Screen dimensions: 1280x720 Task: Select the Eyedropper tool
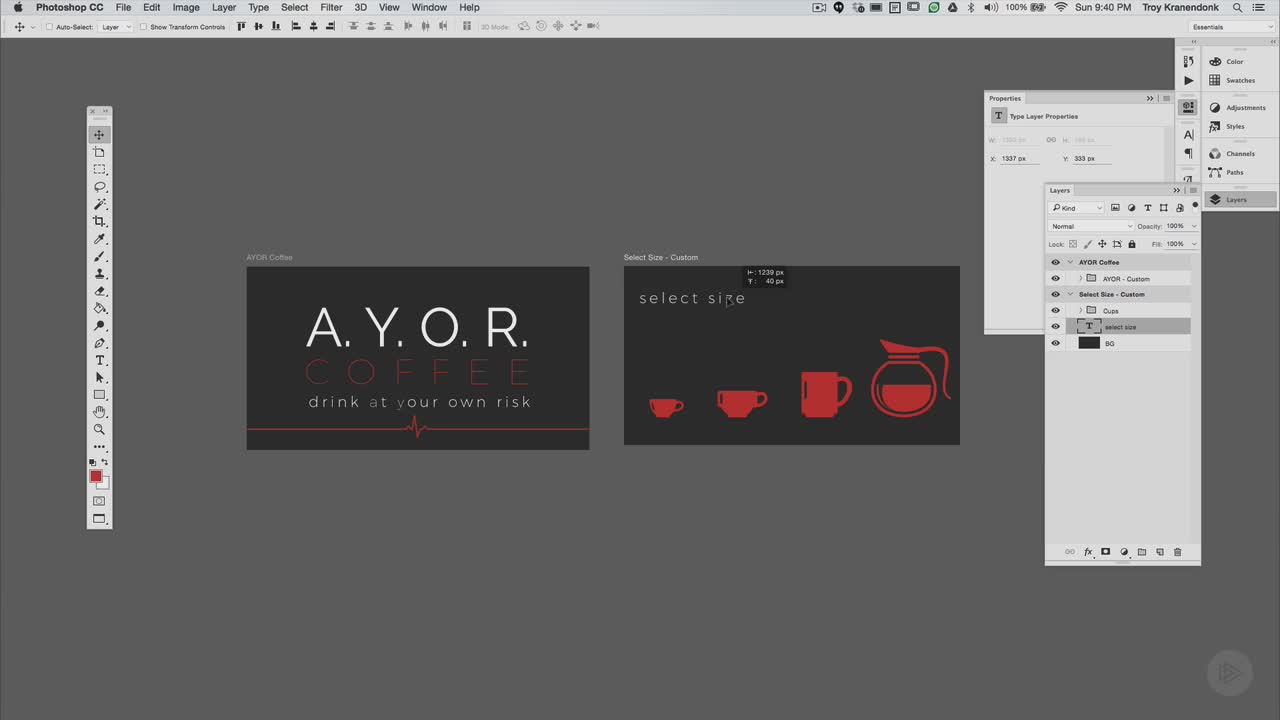[x=99, y=239]
